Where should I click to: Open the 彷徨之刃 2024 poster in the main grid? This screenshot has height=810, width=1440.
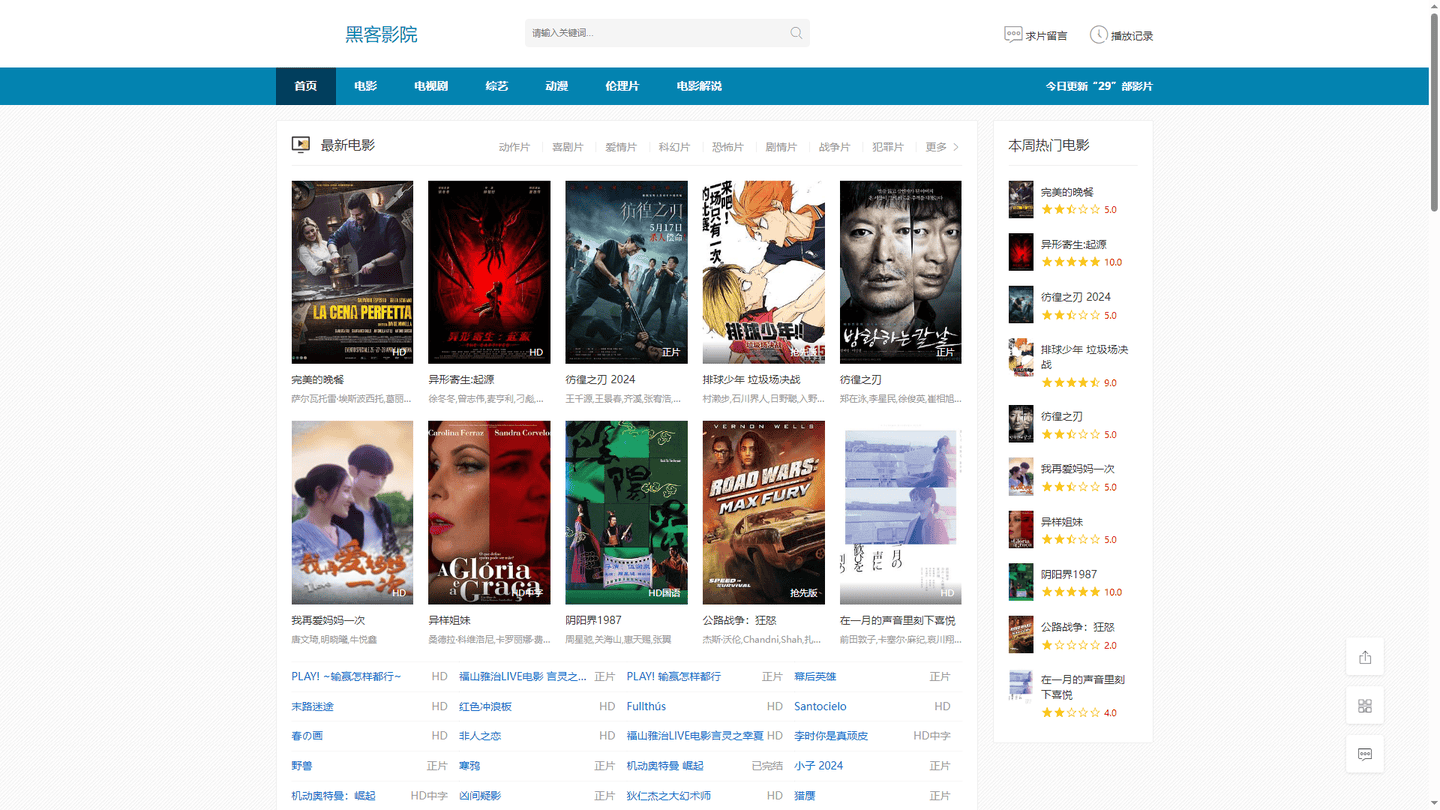tap(626, 272)
